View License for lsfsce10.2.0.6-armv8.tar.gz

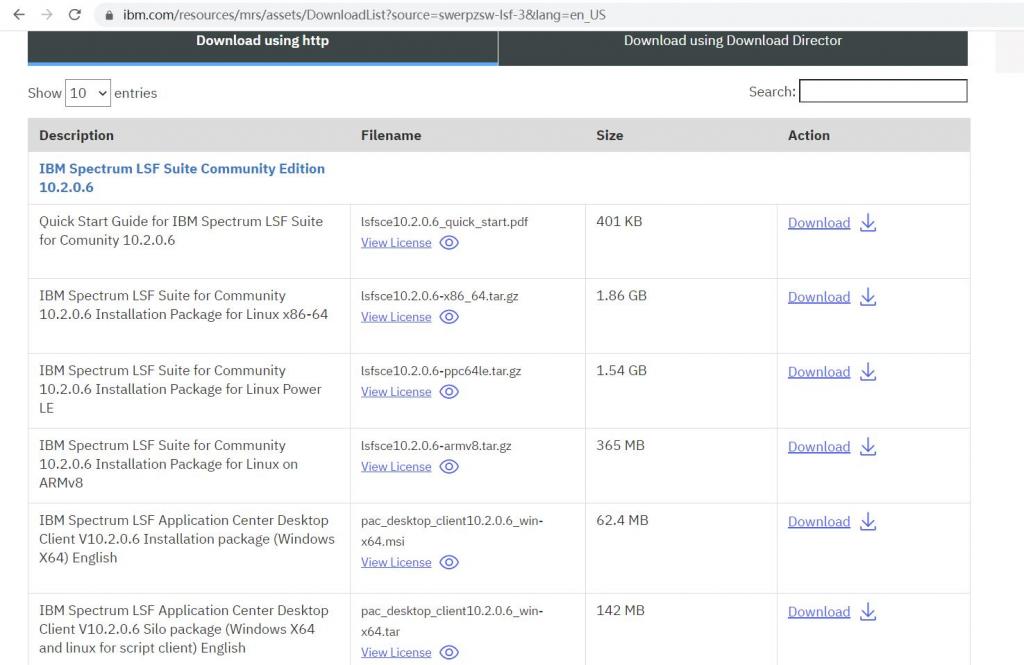pyautogui.click(x=396, y=466)
